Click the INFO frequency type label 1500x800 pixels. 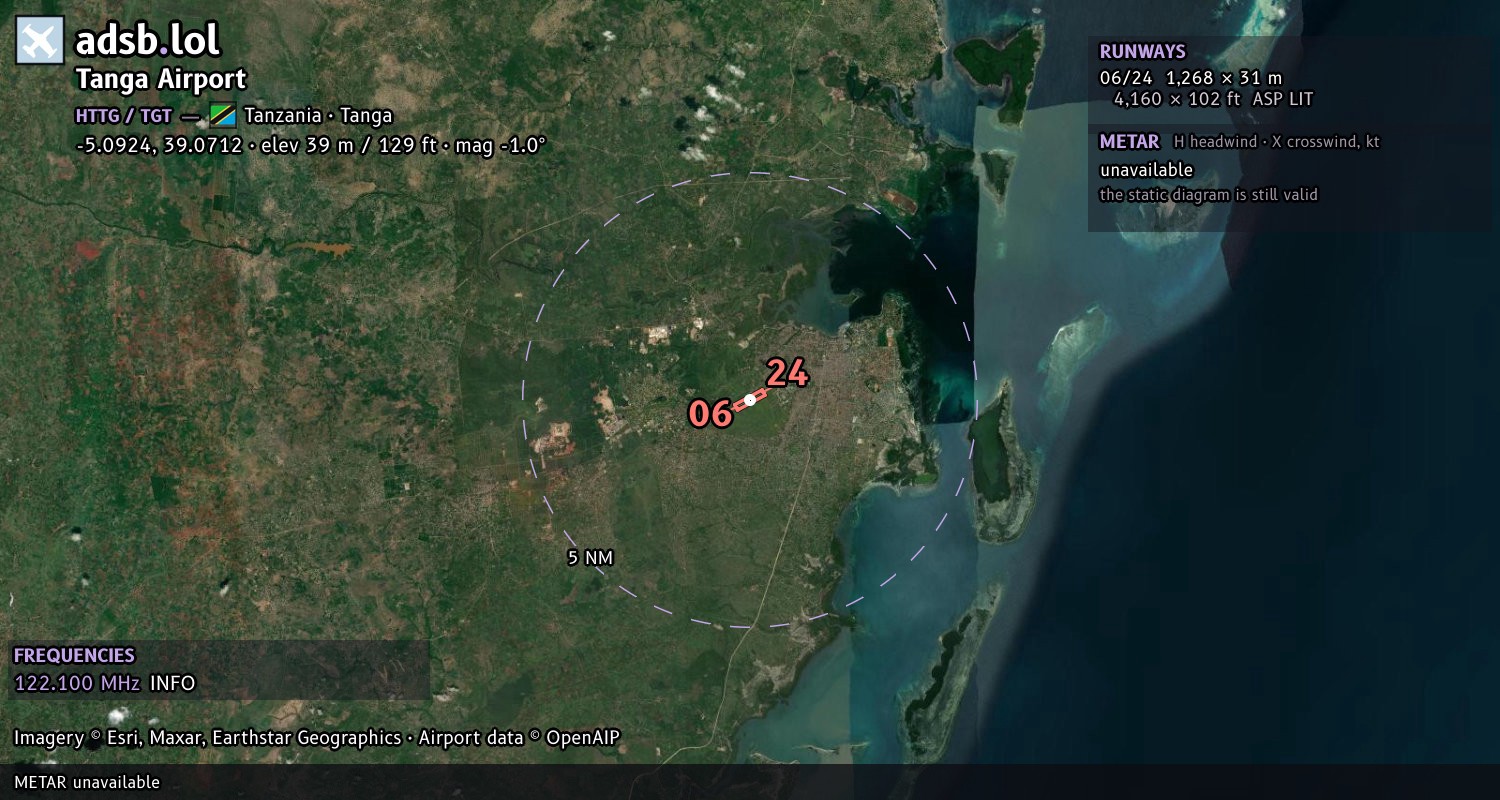173,684
